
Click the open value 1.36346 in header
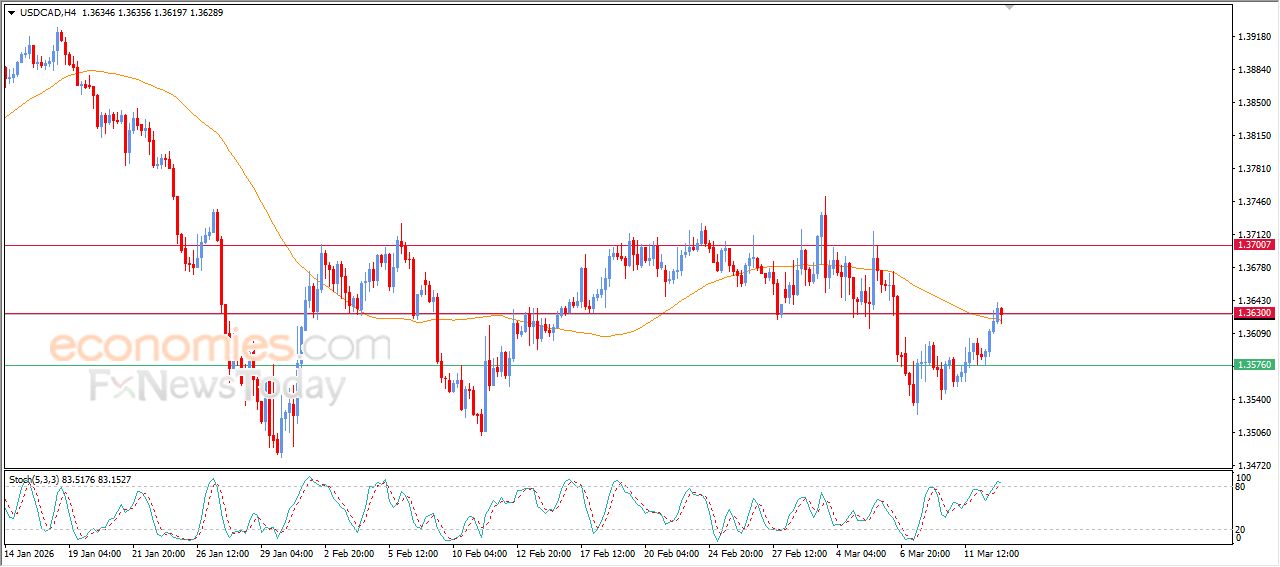(x=101, y=12)
